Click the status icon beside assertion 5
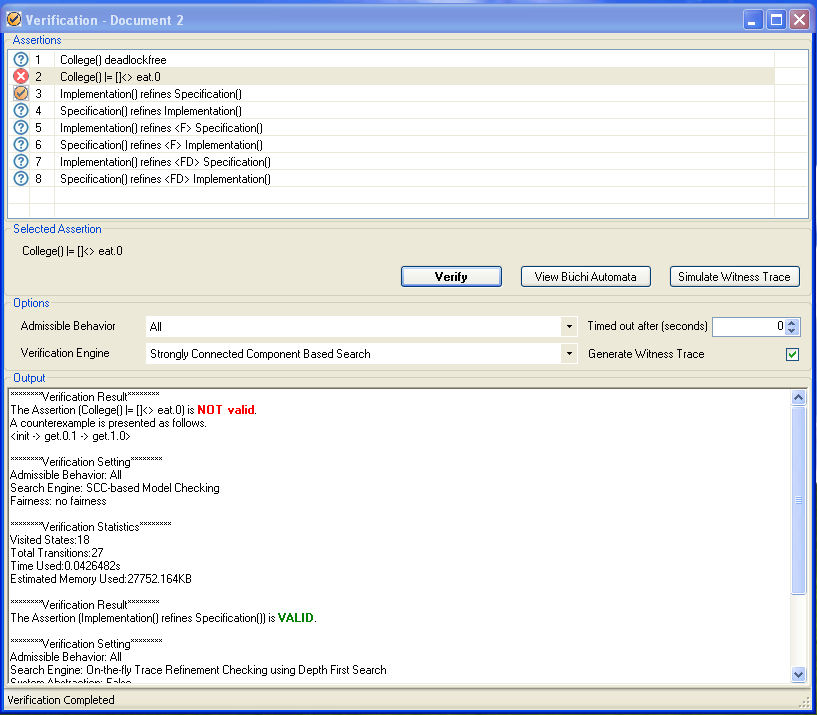 [x=21, y=128]
